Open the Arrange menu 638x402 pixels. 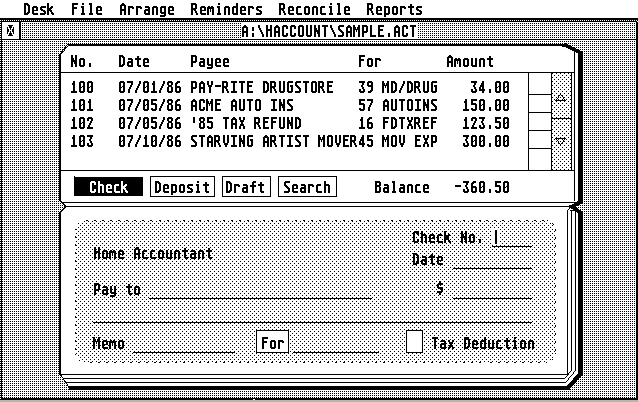[x=146, y=9]
